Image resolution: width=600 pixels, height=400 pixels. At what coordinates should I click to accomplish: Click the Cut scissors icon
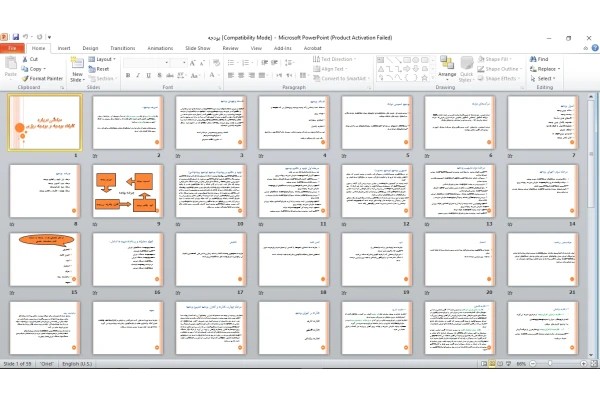25,59
